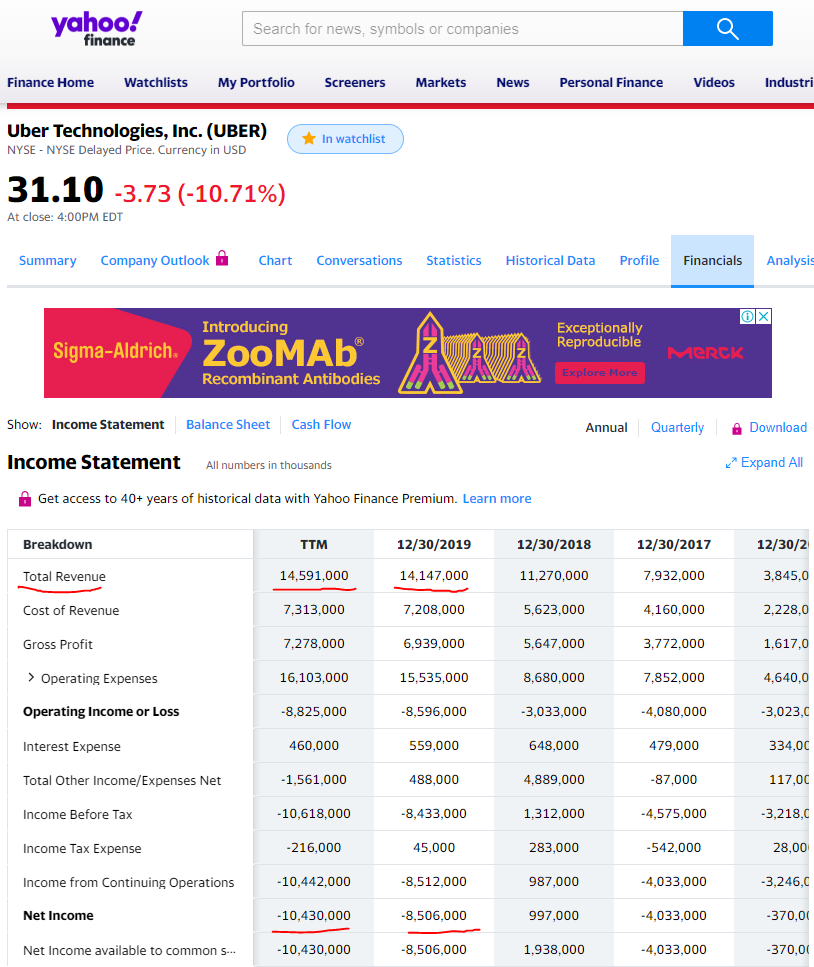
Task: Switch to the Statistics tab
Action: click(x=454, y=260)
